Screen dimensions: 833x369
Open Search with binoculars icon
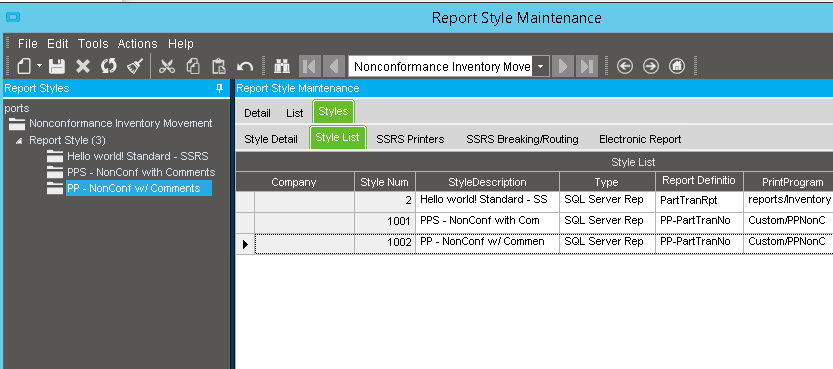pos(282,66)
